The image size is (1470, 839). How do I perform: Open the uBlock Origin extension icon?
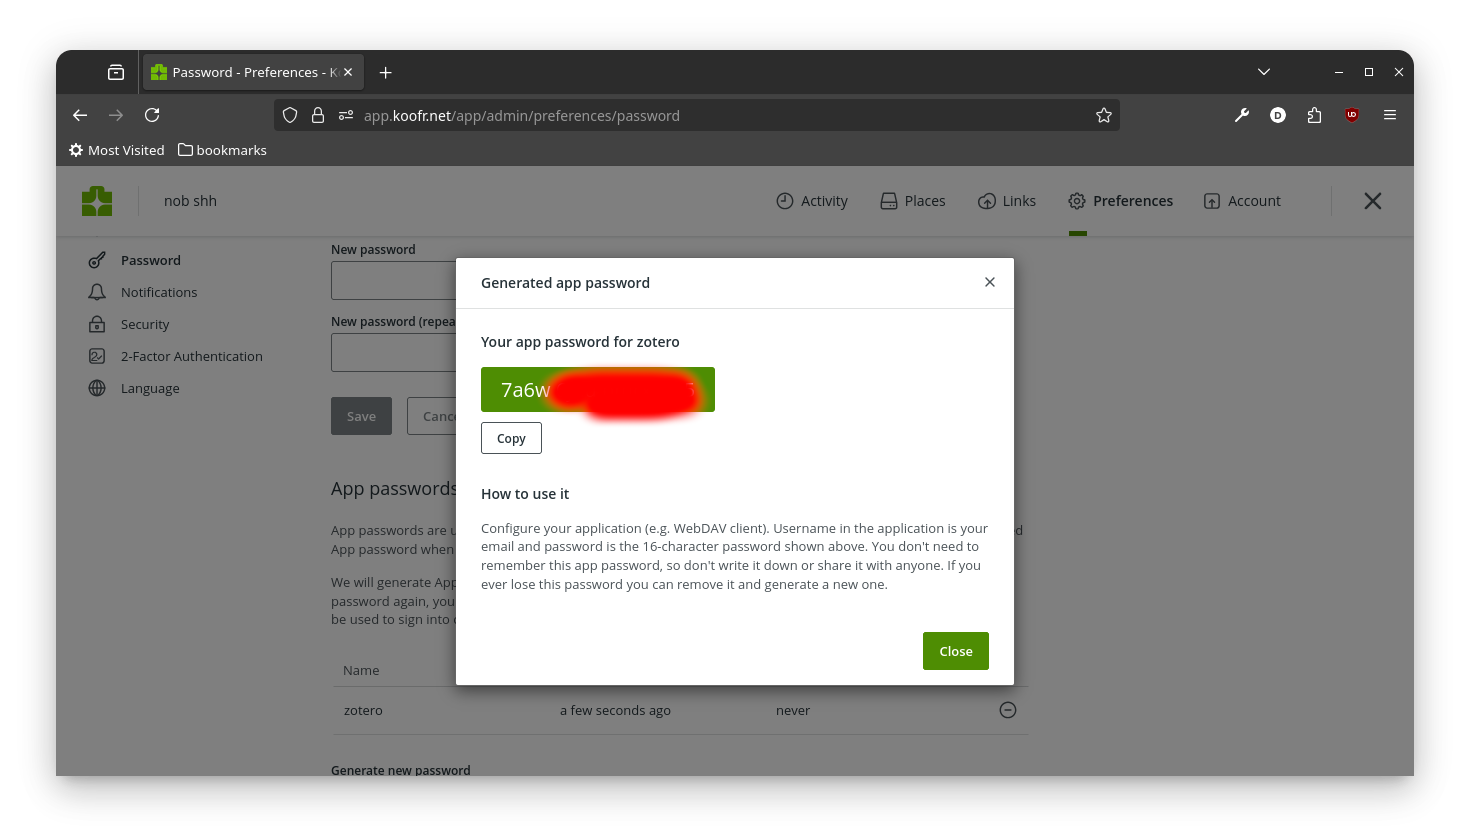pos(1352,115)
